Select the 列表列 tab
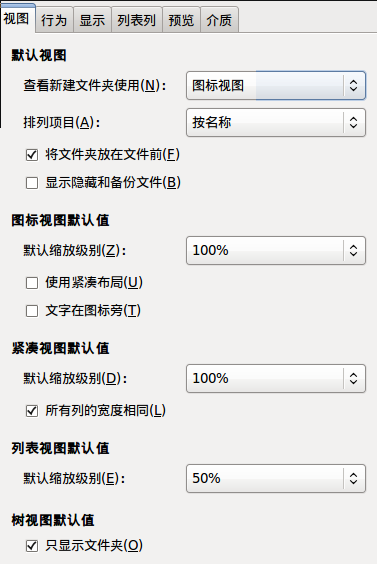Image resolution: width=377 pixels, height=564 pixels. [x=137, y=20]
